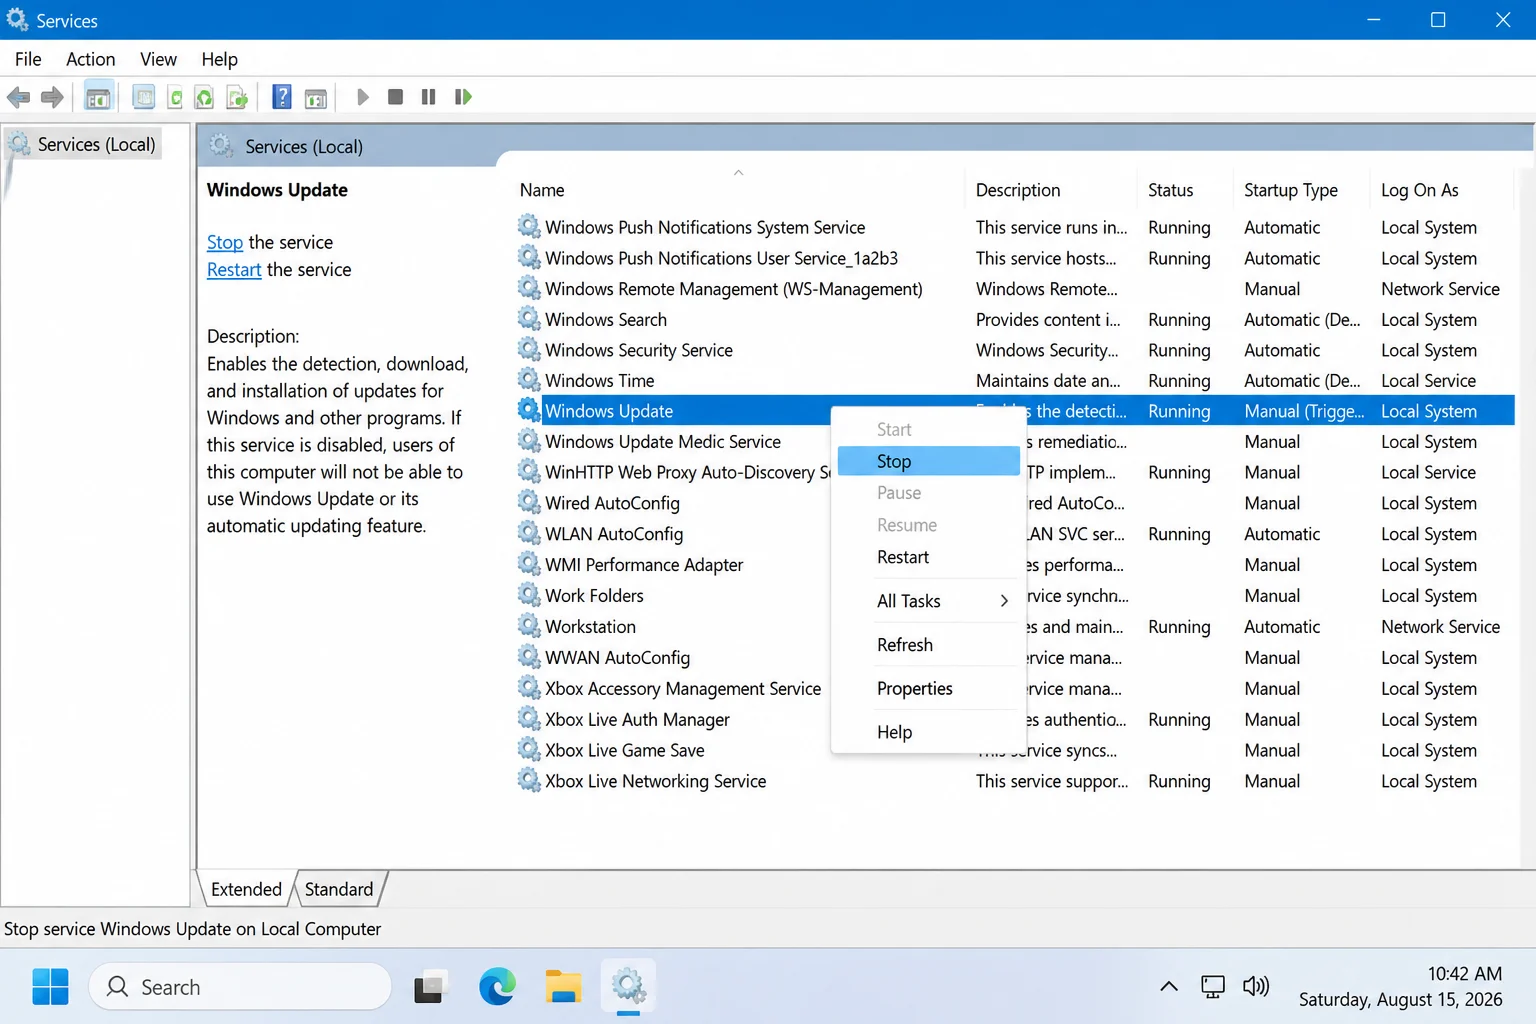Launch Microsoft Edge from the taskbar
The image size is (1536, 1024).
[x=497, y=987]
